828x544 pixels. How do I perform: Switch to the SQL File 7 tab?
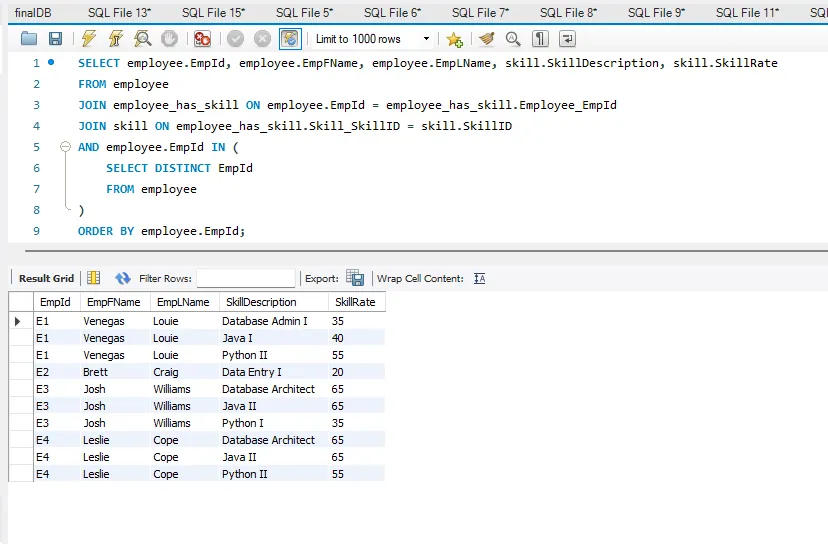point(480,13)
